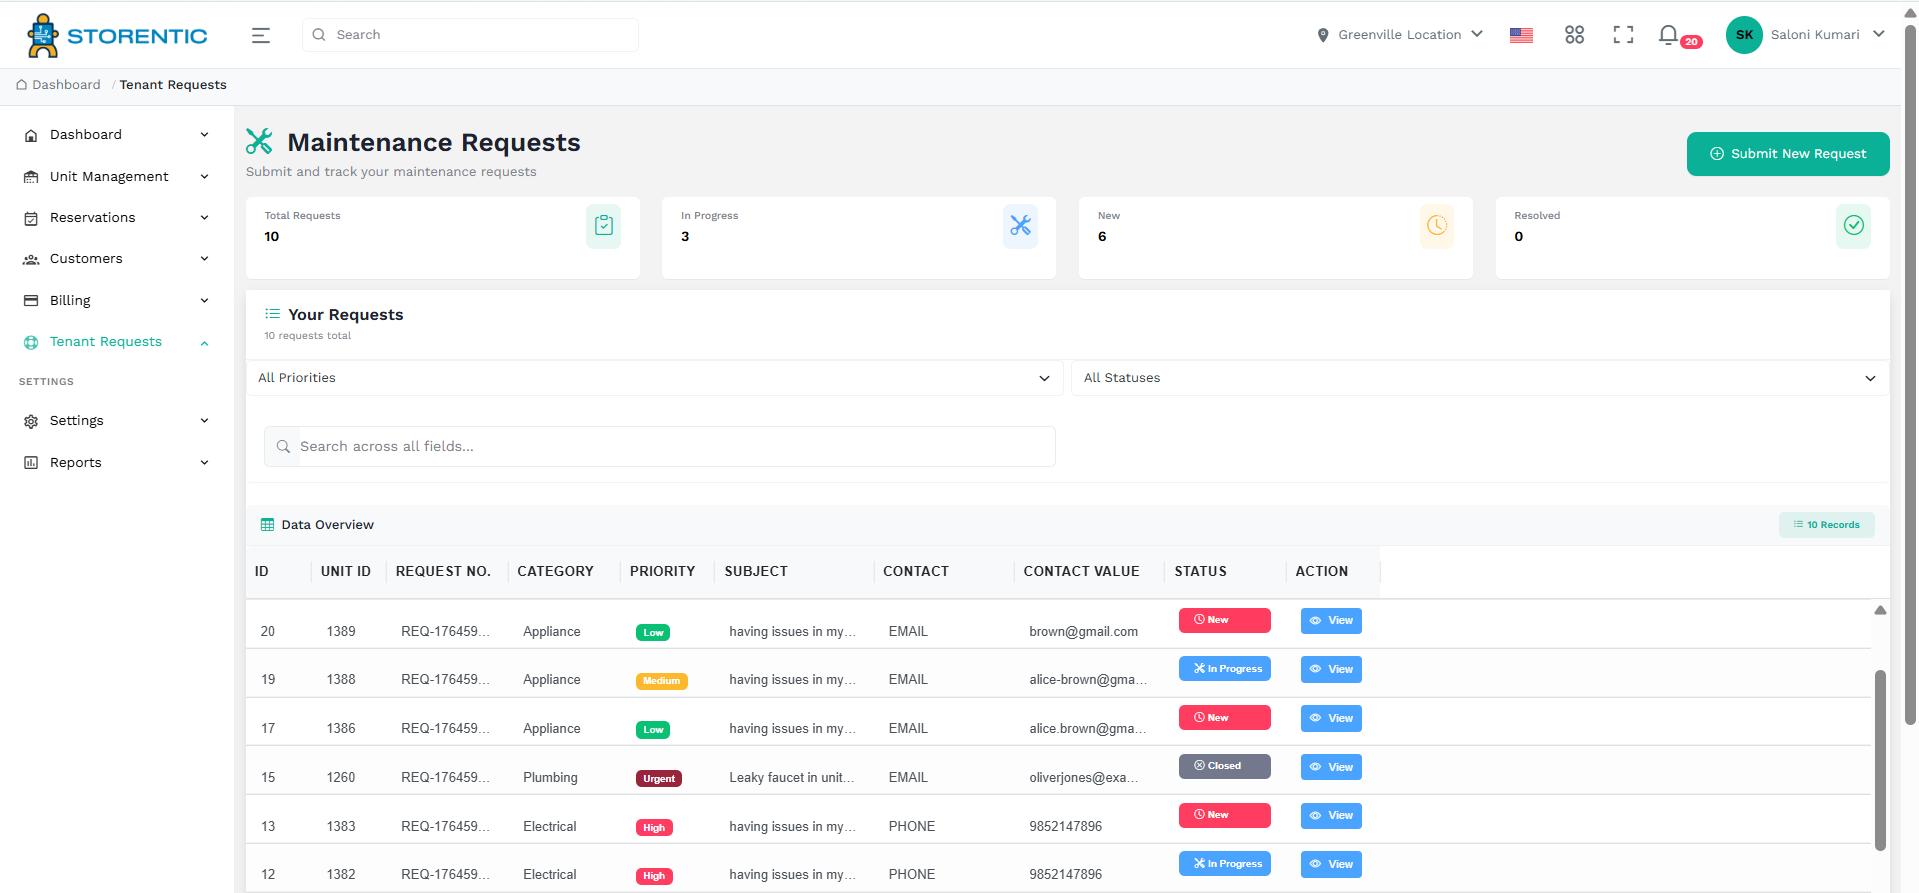Collapse Tenant Requests chevron
The width and height of the screenshot is (1919, 893).
(x=204, y=343)
